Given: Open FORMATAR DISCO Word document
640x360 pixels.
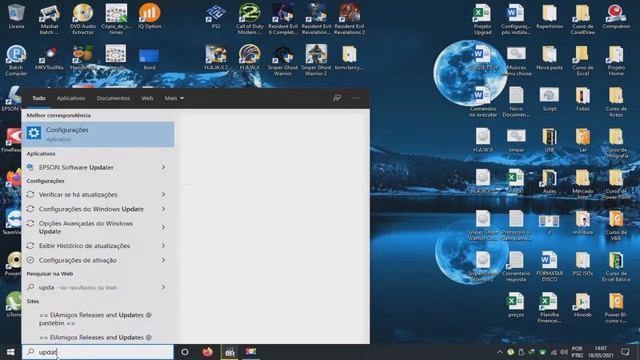Looking at the screenshot, I should (549, 267).
